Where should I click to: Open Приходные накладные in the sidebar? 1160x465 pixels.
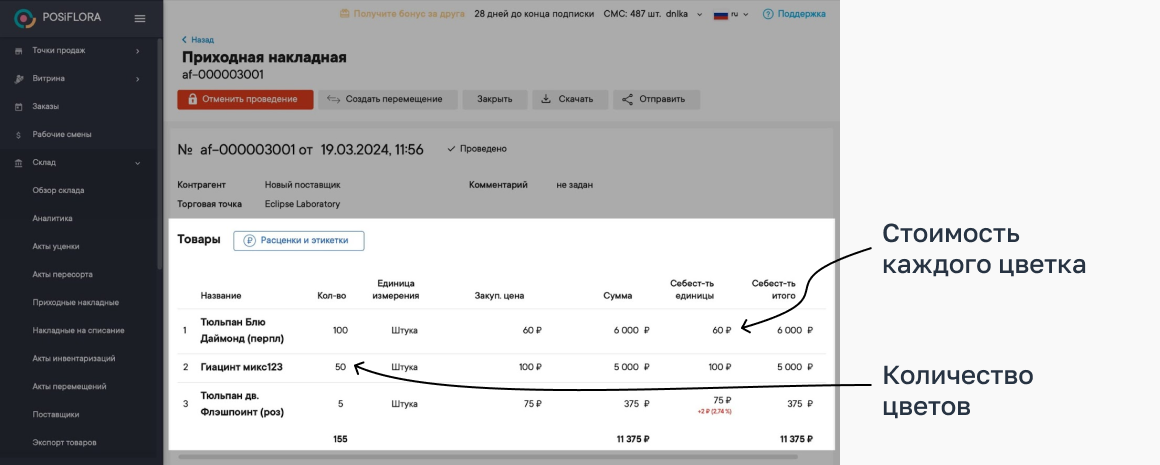76,302
